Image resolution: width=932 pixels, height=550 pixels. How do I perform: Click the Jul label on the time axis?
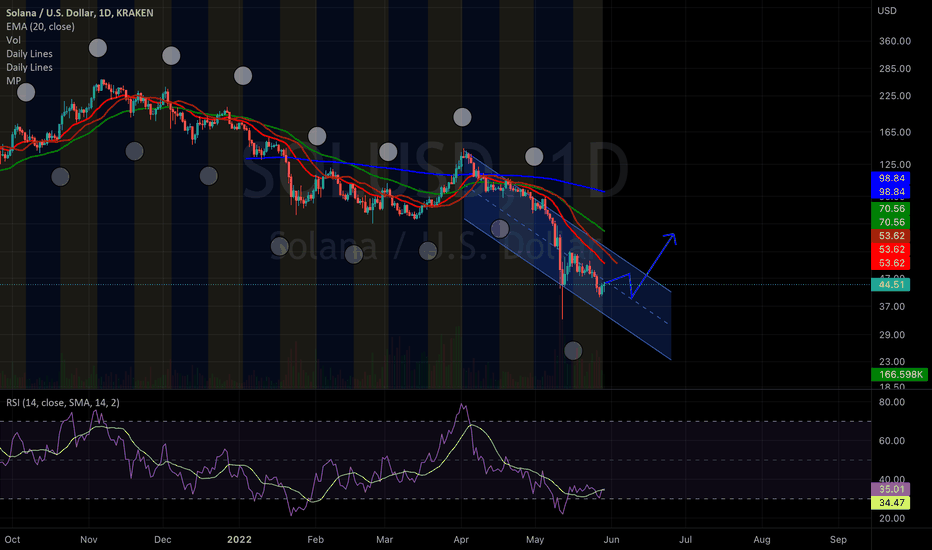(x=685, y=539)
